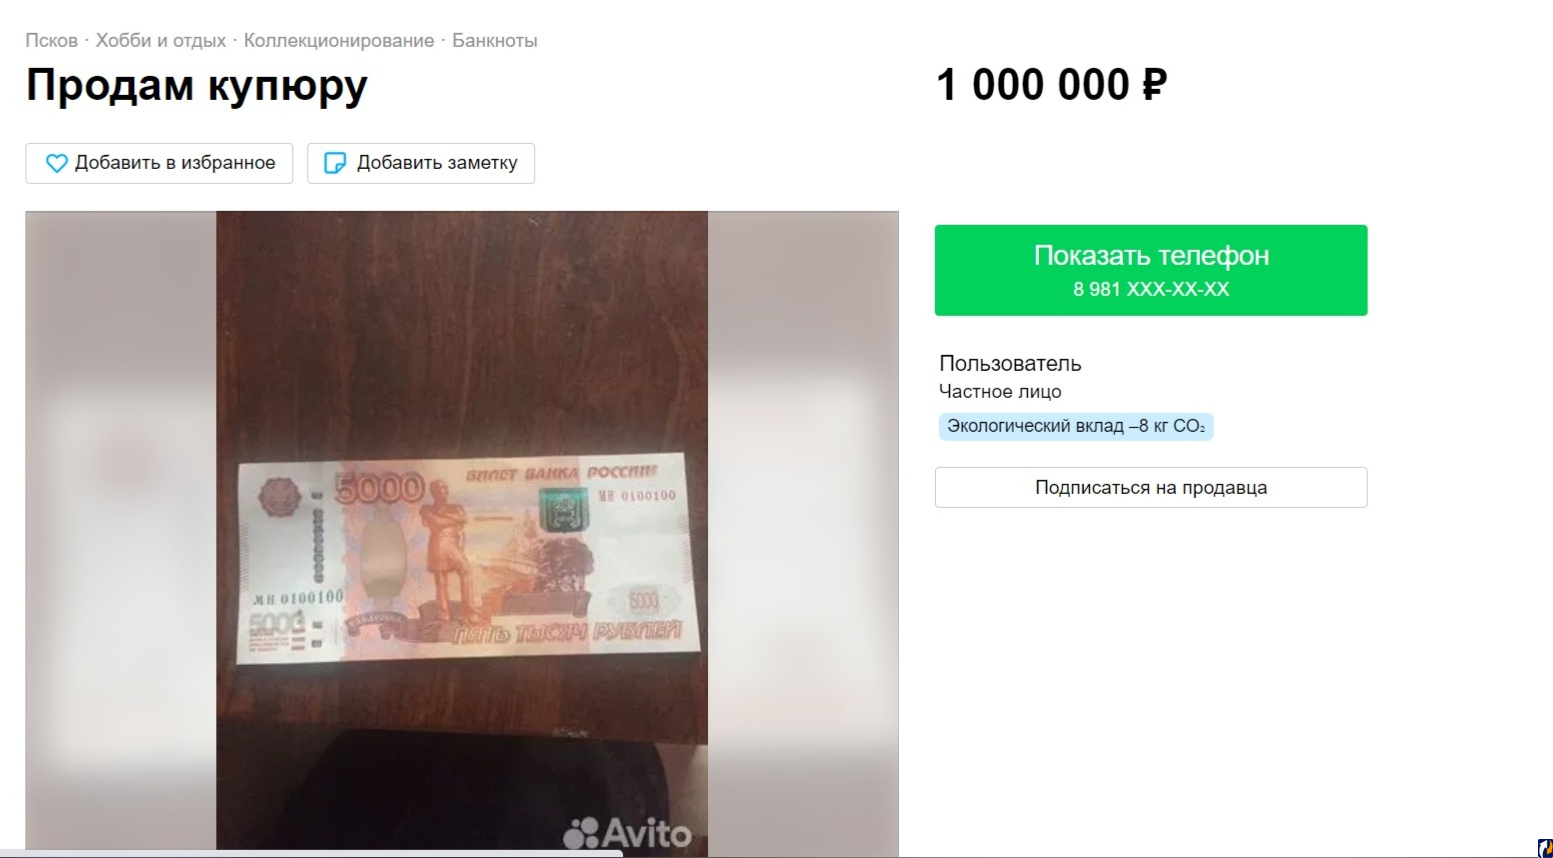The height and width of the screenshot is (858, 1553).
Task: Click the Экологический вклад badge
Action: tap(1076, 426)
